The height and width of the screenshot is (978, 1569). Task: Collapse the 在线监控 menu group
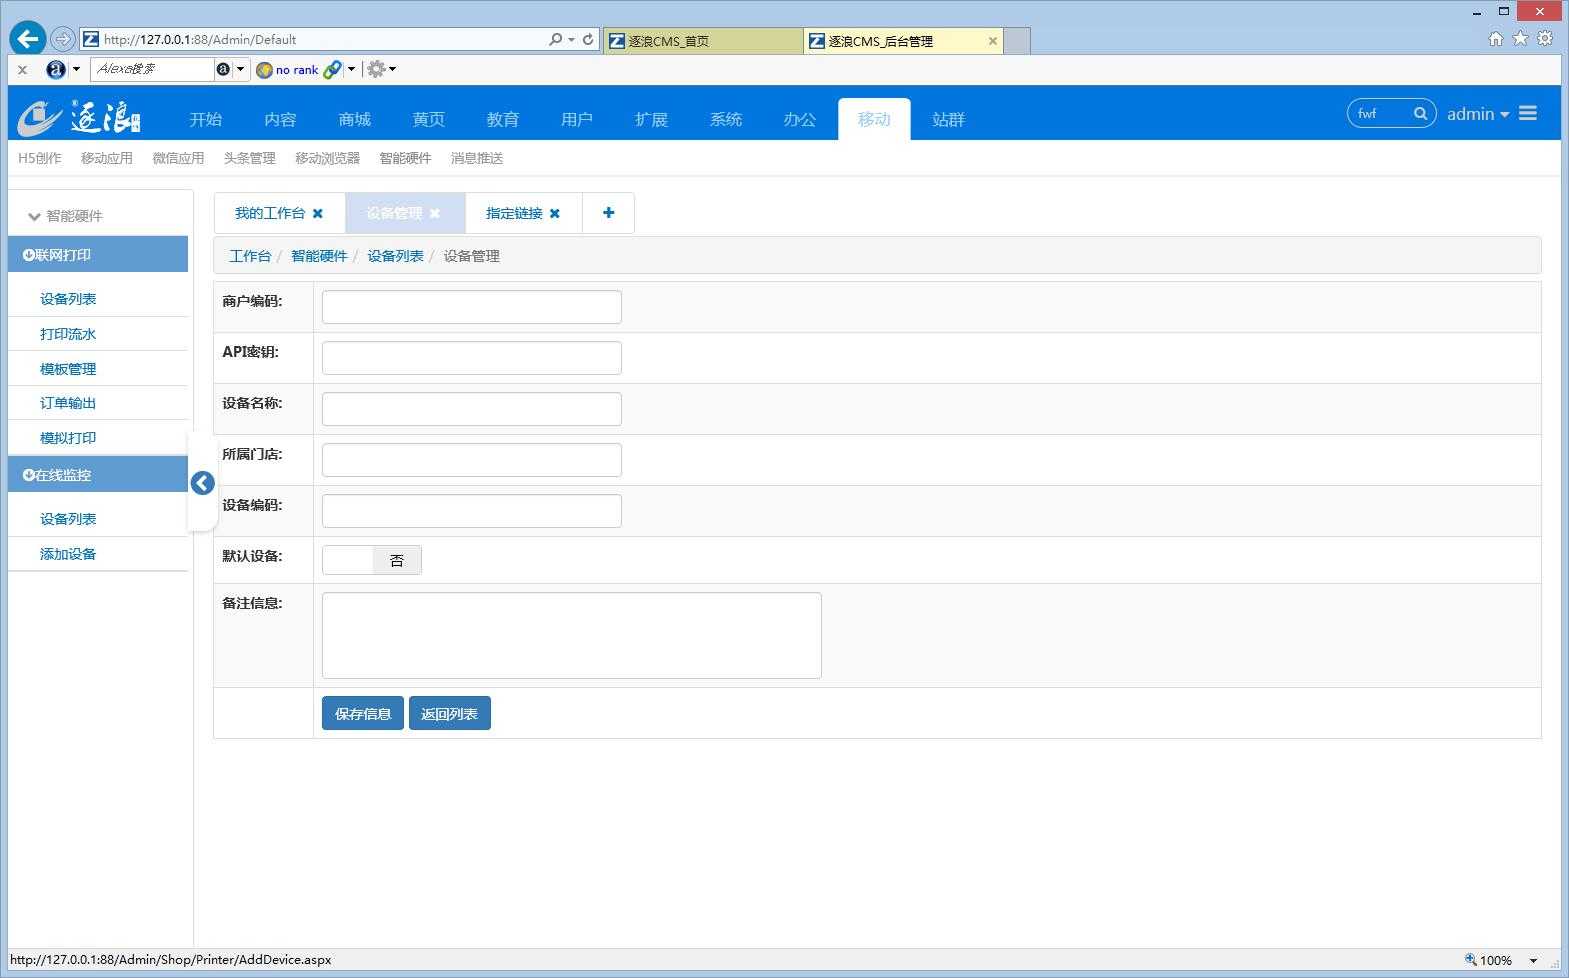pyautogui.click(x=98, y=475)
